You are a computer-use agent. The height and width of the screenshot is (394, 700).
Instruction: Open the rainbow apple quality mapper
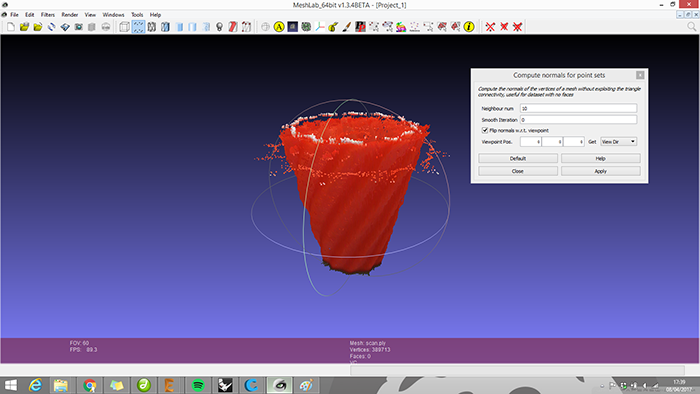pyautogui.click(x=401, y=27)
